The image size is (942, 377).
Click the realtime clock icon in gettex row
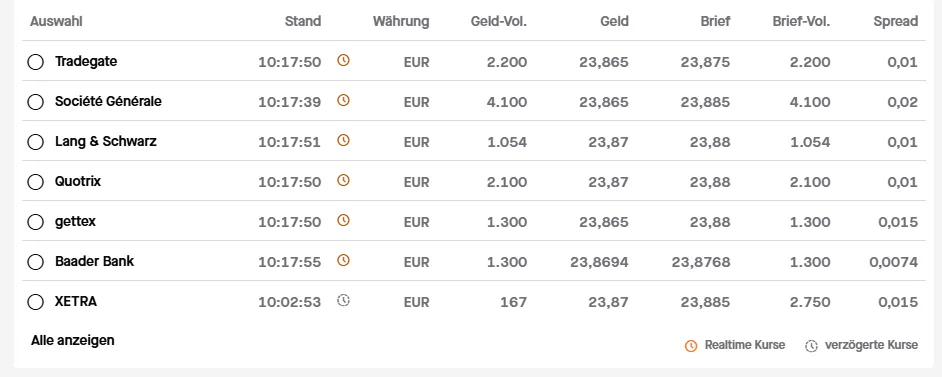pos(343,220)
